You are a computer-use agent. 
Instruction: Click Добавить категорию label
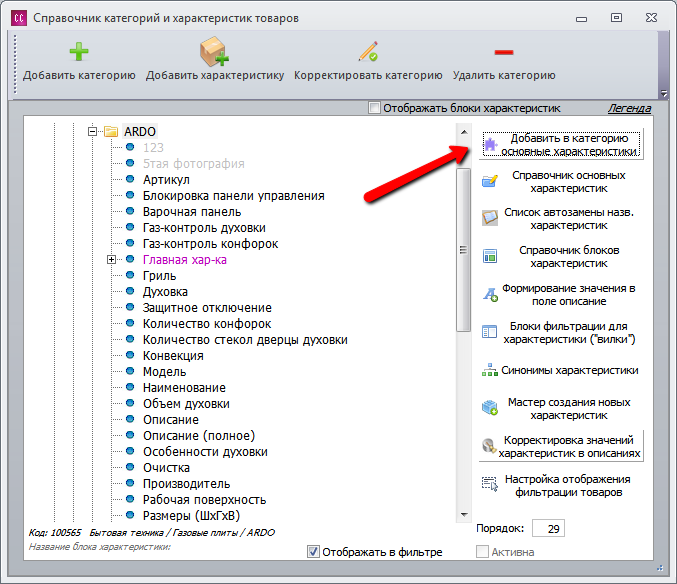coord(79,75)
